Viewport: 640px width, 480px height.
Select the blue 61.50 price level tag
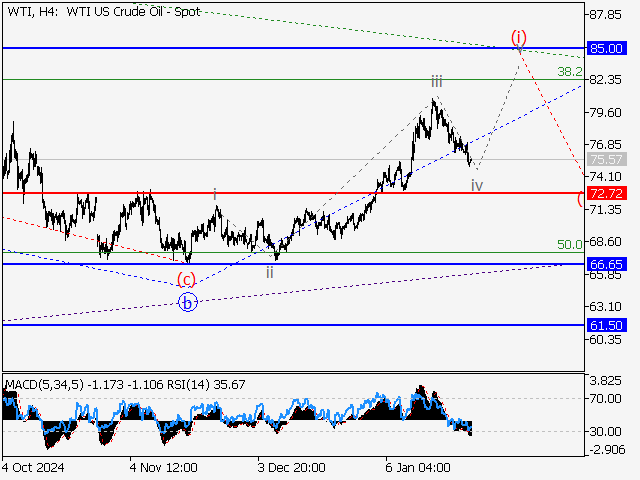pyautogui.click(x=608, y=325)
